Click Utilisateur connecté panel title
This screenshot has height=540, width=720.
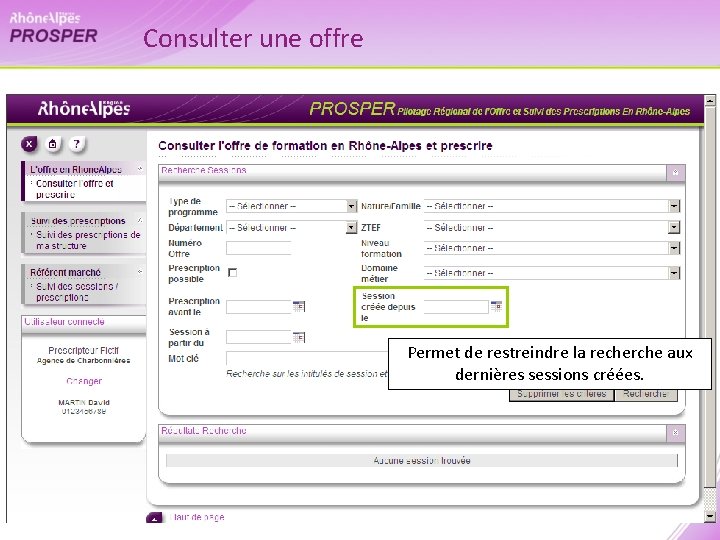coord(64,322)
